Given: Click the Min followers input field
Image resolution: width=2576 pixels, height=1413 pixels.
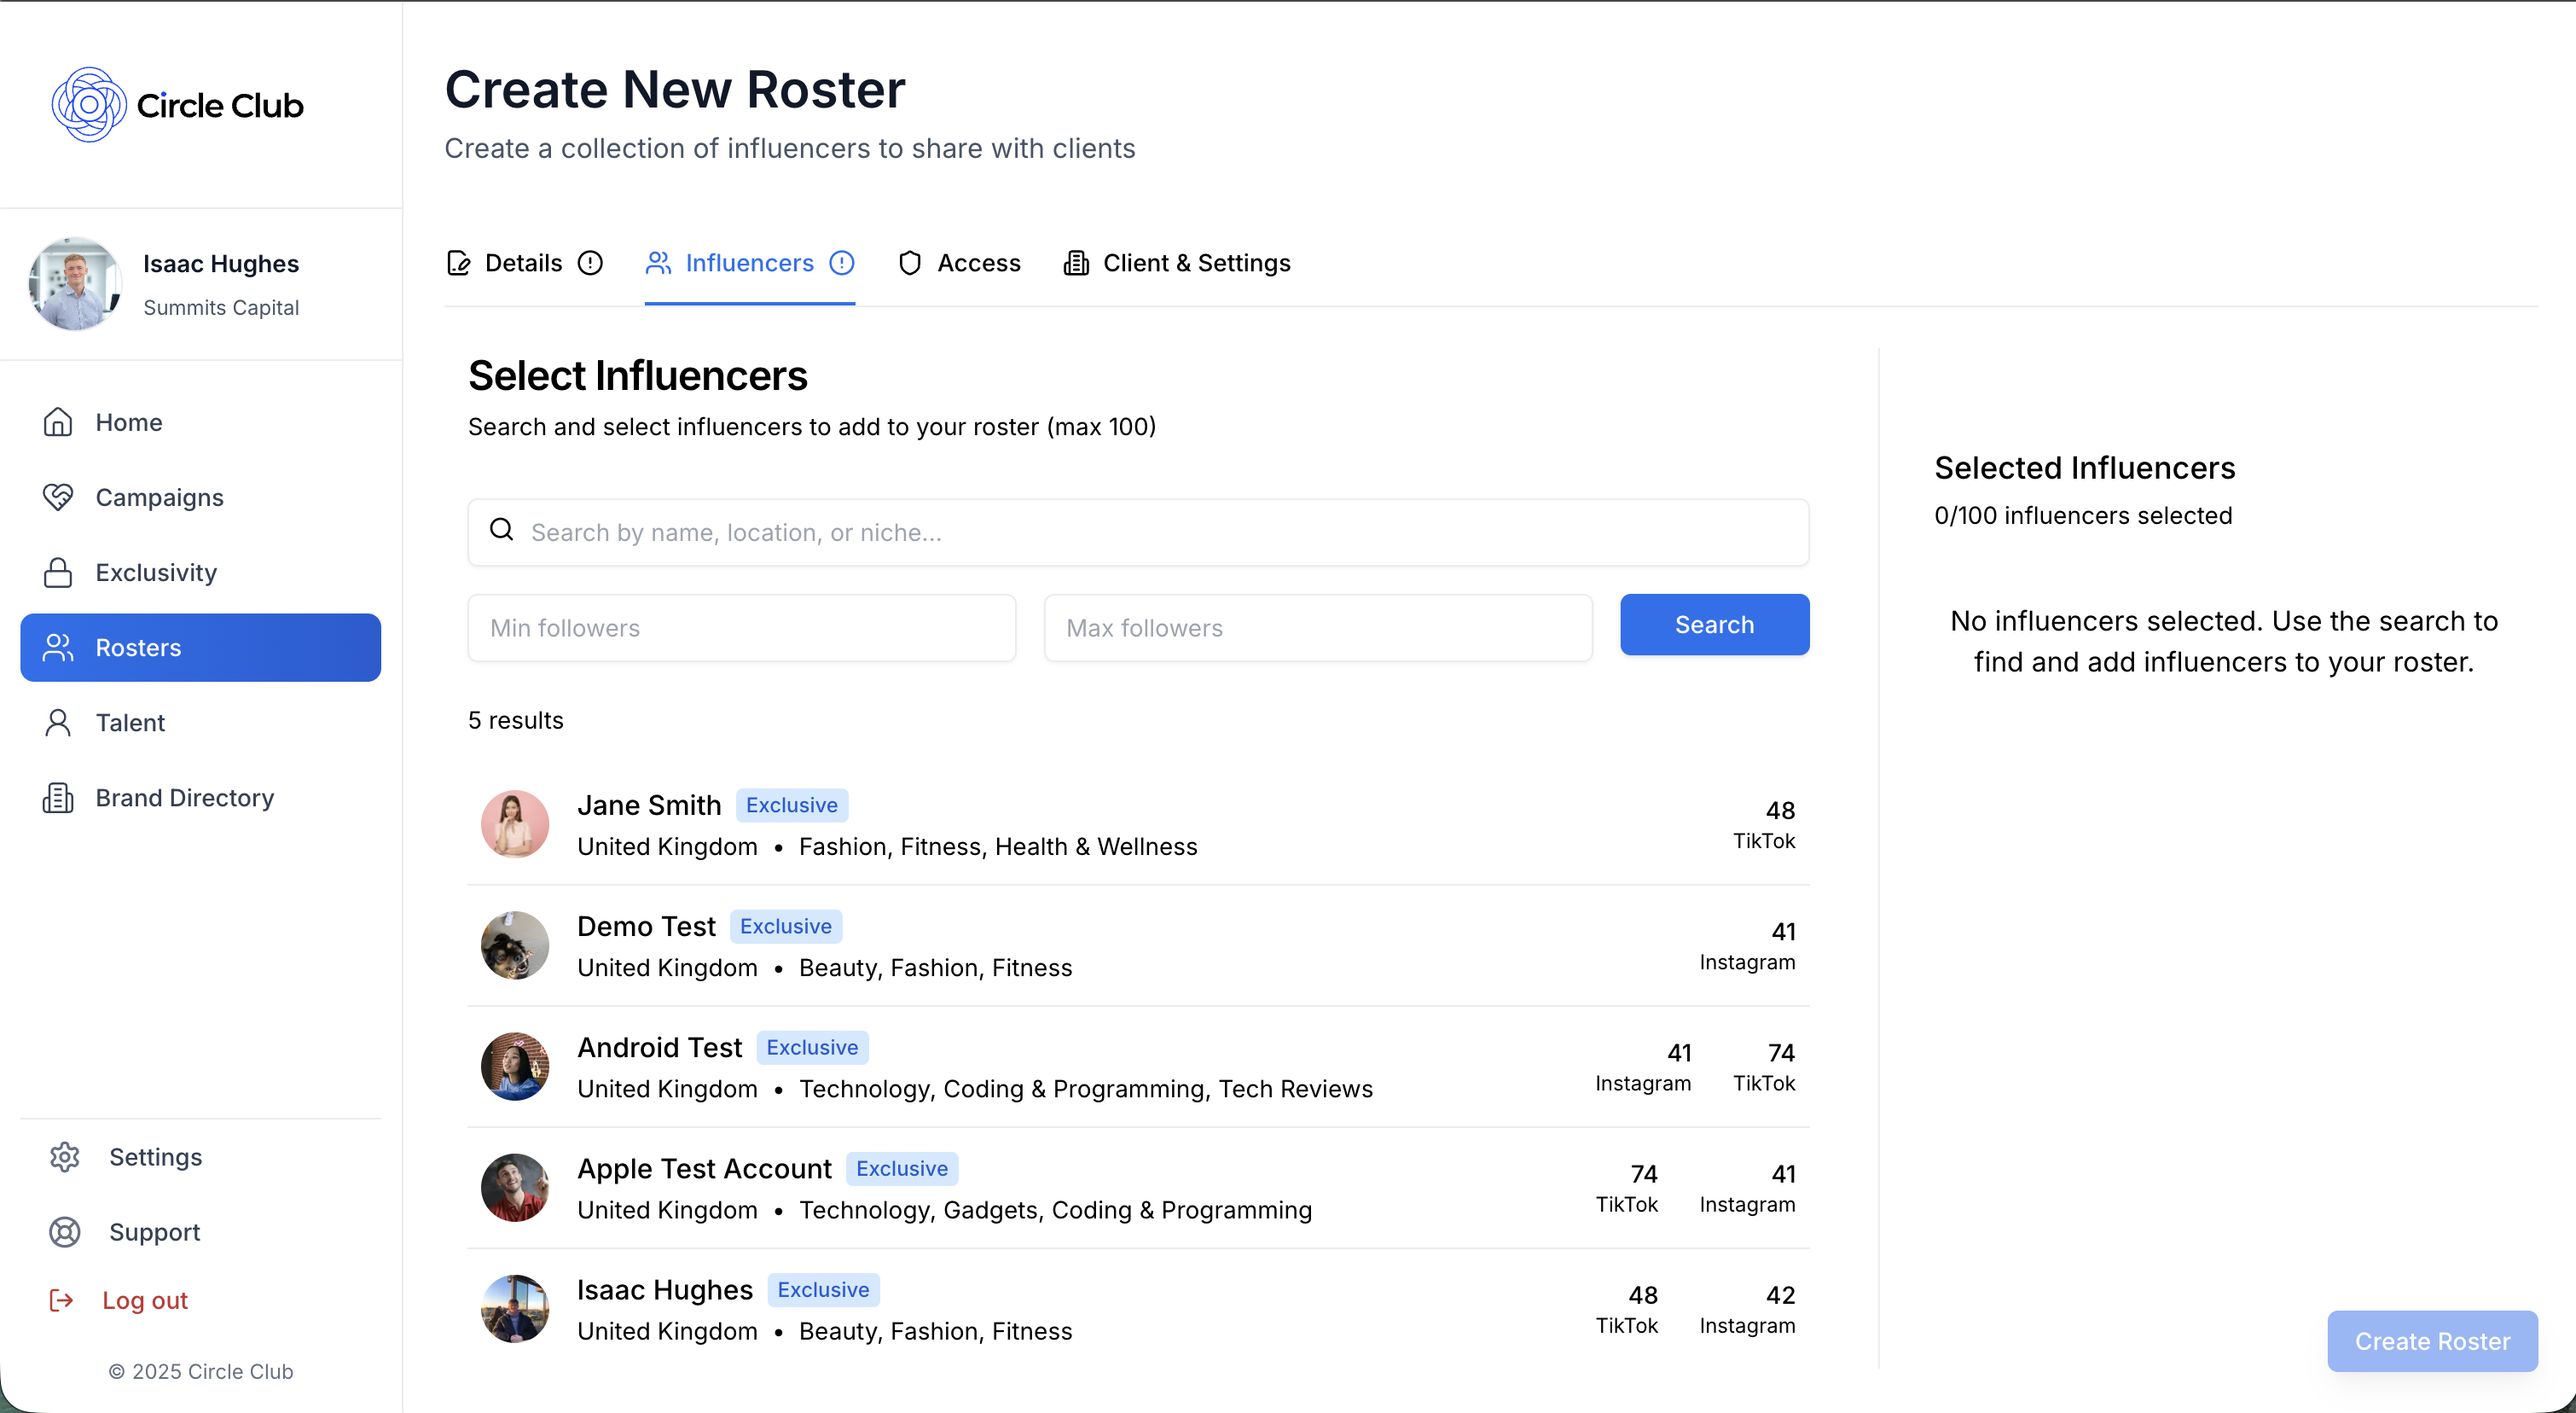Looking at the screenshot, I should [x=741, y=627].
